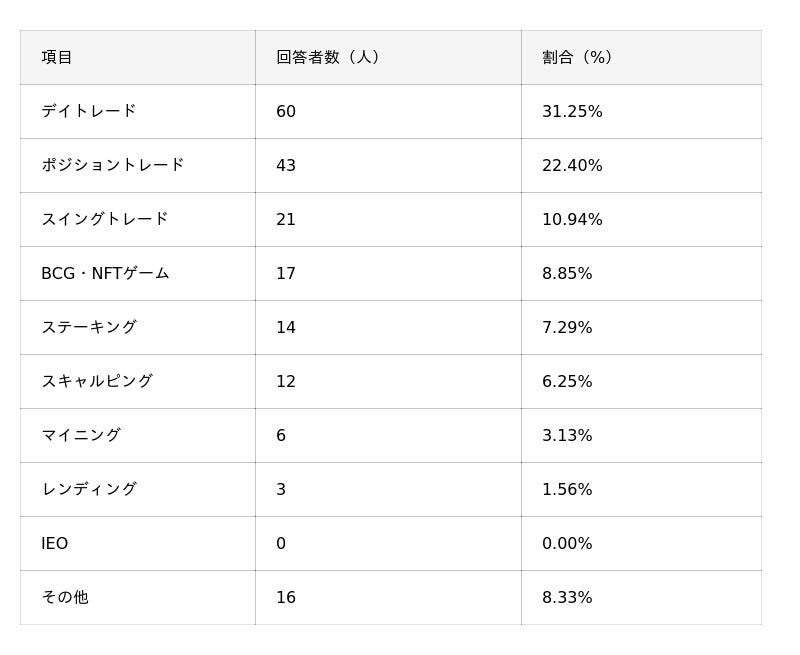Click the レンディング cell

89,490
